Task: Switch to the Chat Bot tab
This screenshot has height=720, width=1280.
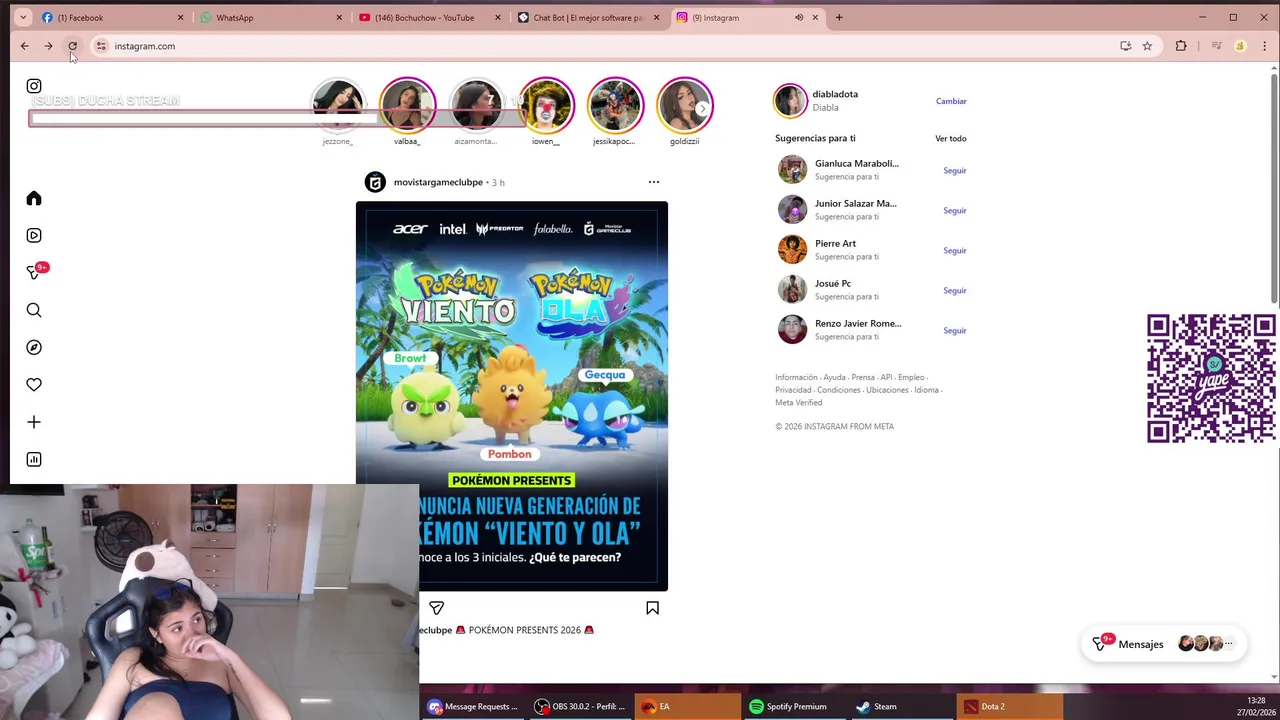Action: point(588,17)
